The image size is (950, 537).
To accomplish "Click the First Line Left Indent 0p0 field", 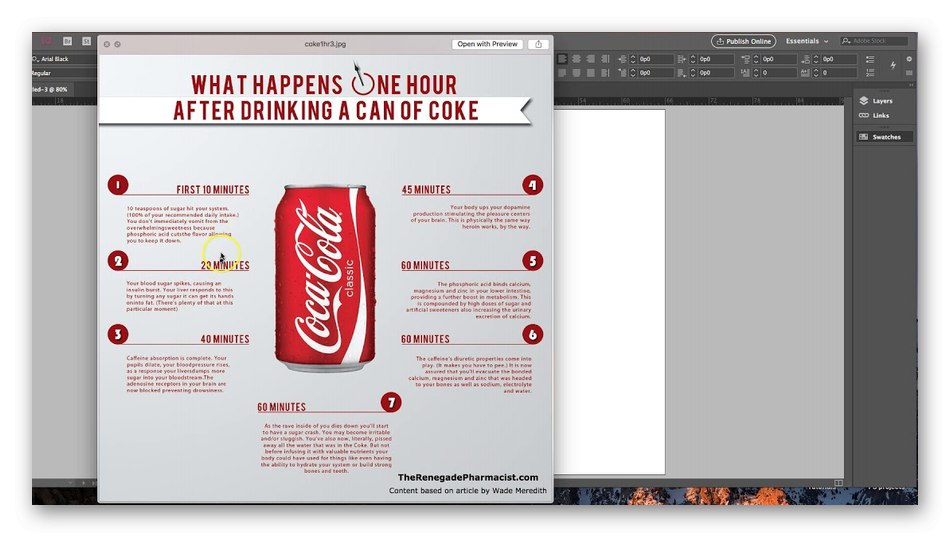I will coord(656,73).
